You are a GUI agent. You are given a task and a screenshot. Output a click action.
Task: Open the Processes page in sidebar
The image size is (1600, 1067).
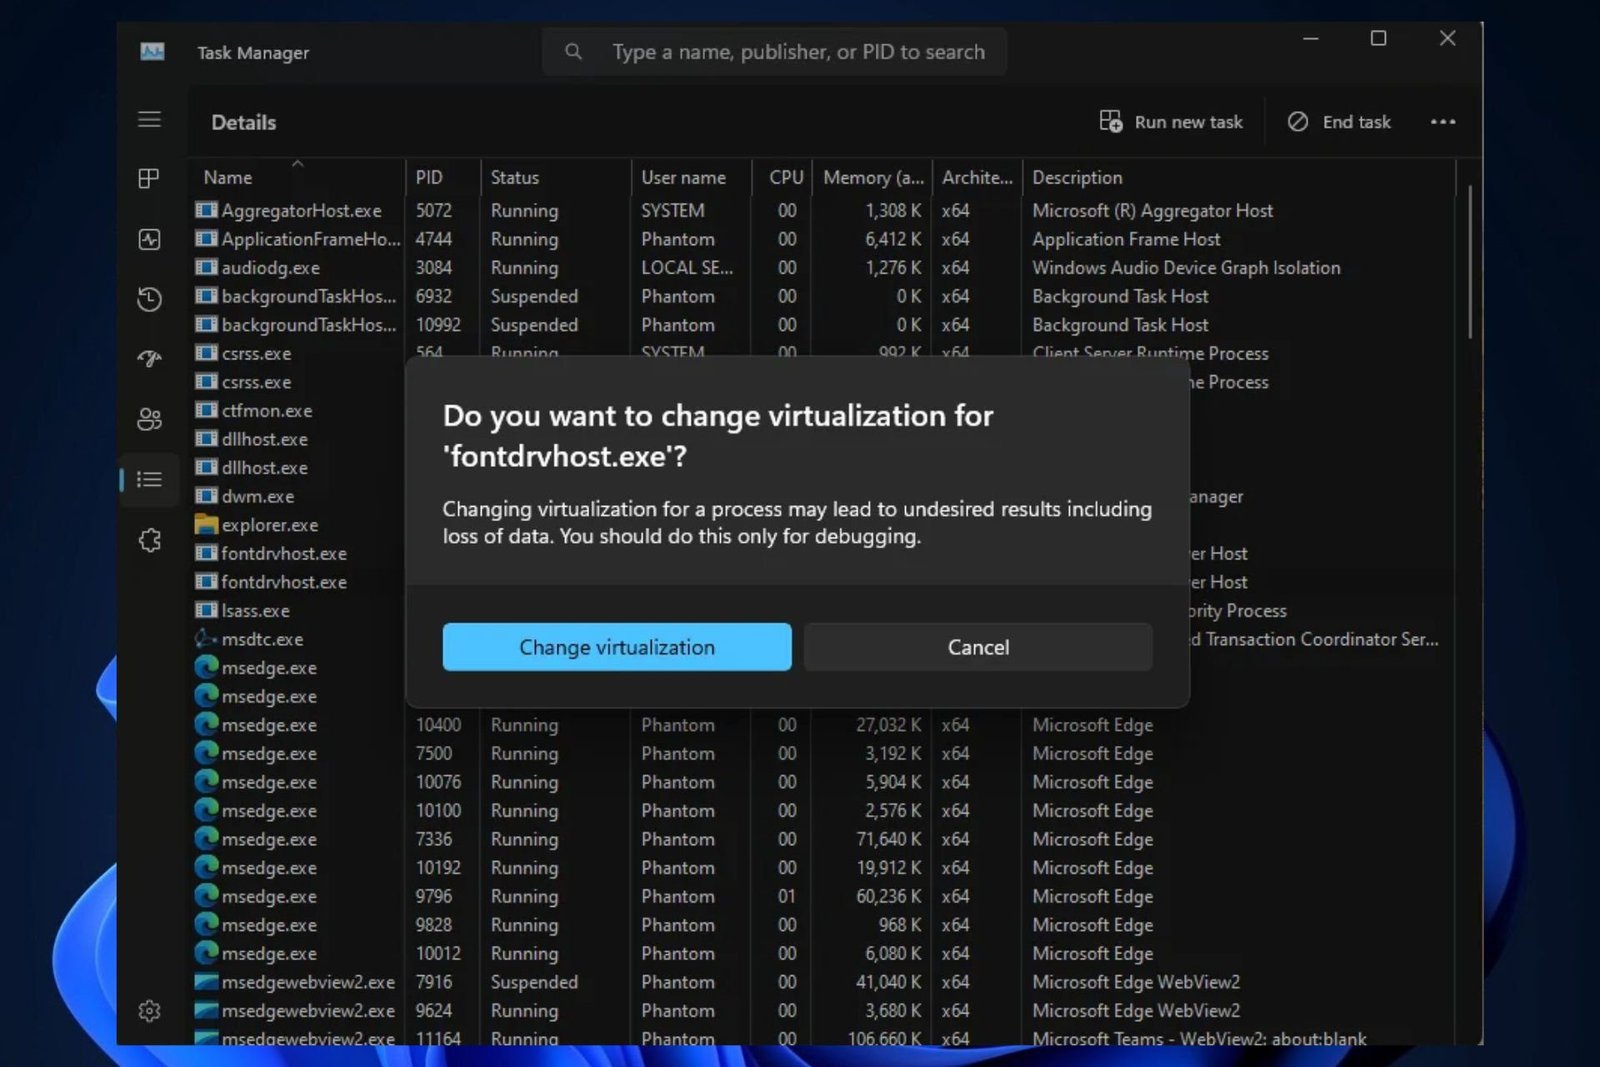coord(149,179)
